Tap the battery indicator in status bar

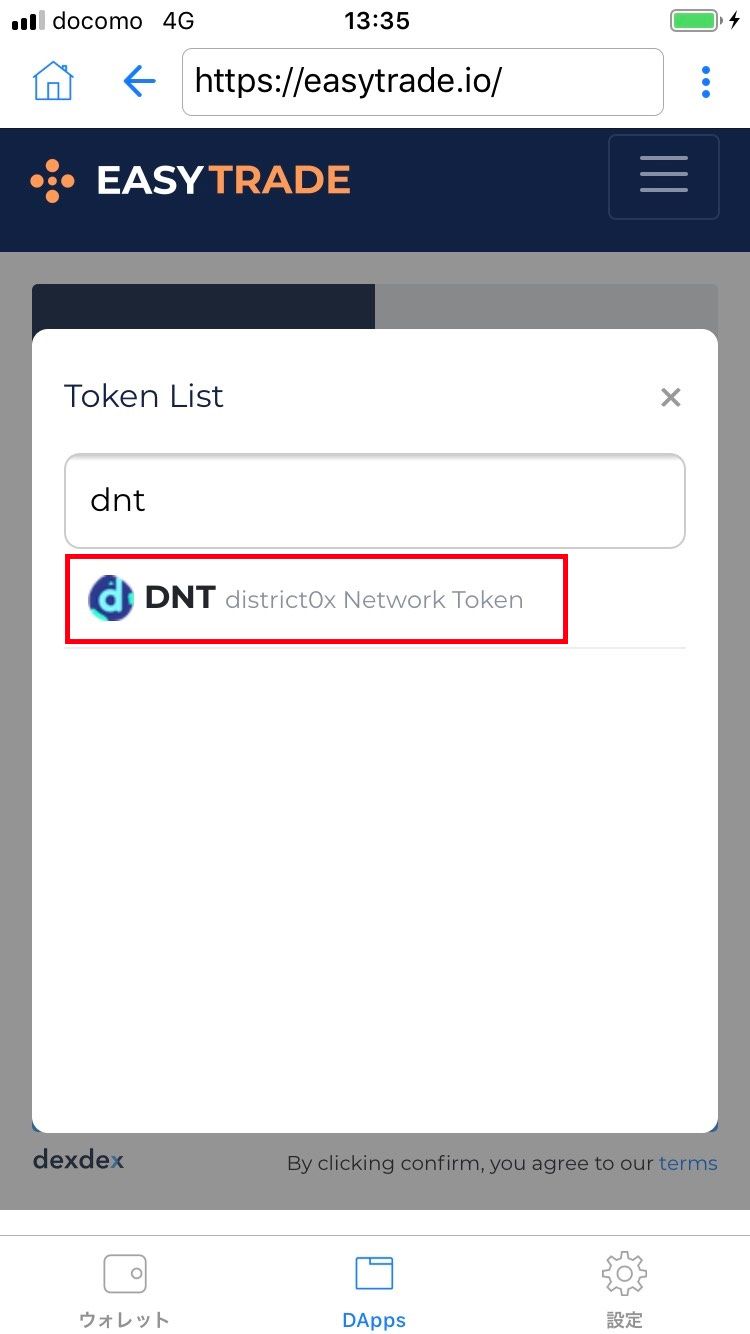point(695,21)
